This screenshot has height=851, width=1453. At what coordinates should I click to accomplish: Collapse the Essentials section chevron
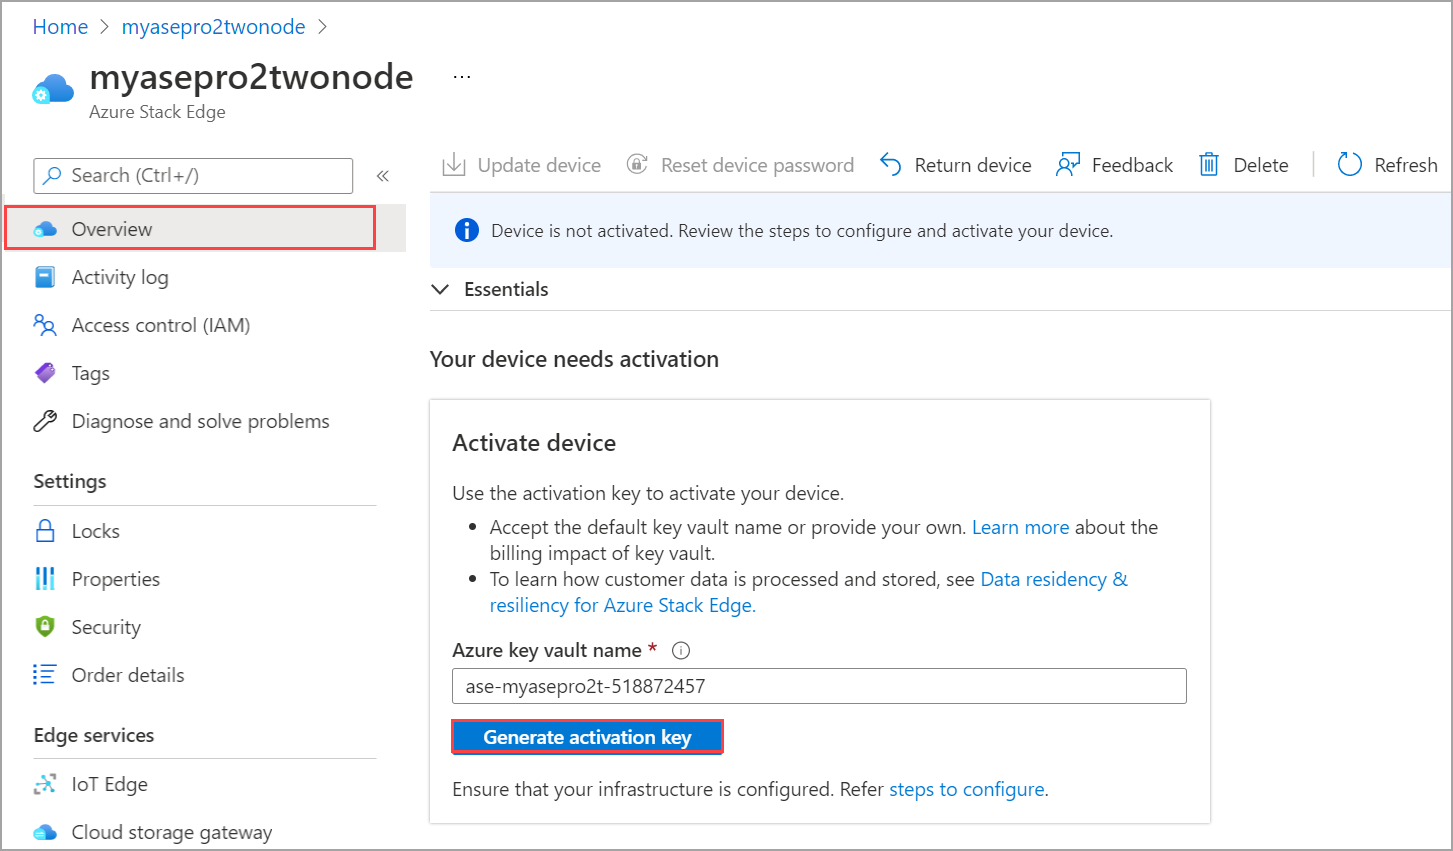[440, 289]
